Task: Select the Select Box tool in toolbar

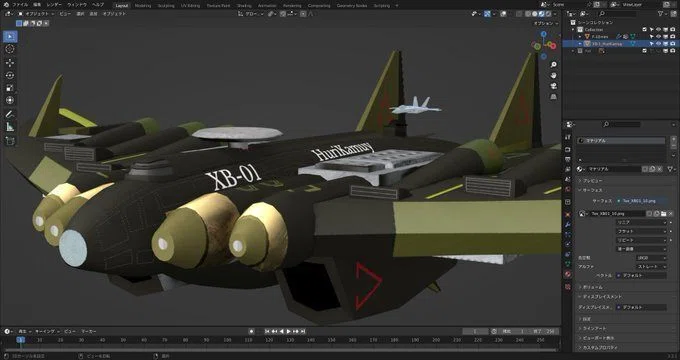Action: click(x=10, y=36)
